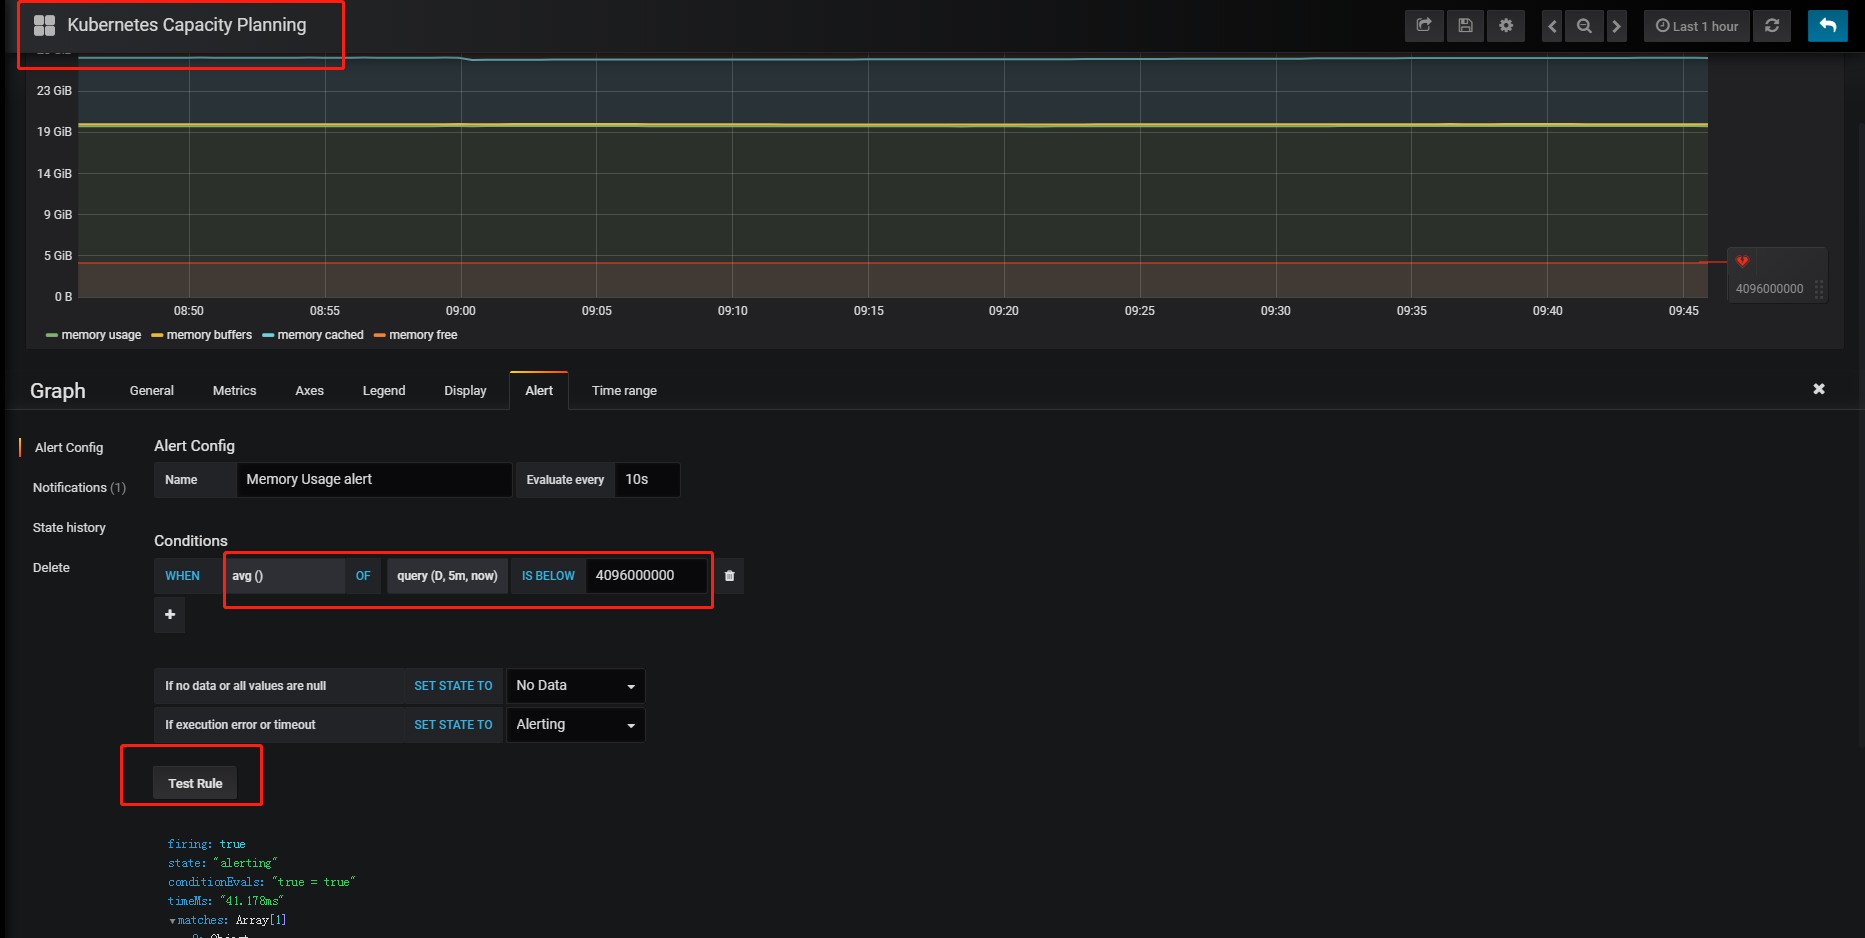Choose Delete in alert sidebar

51,568
